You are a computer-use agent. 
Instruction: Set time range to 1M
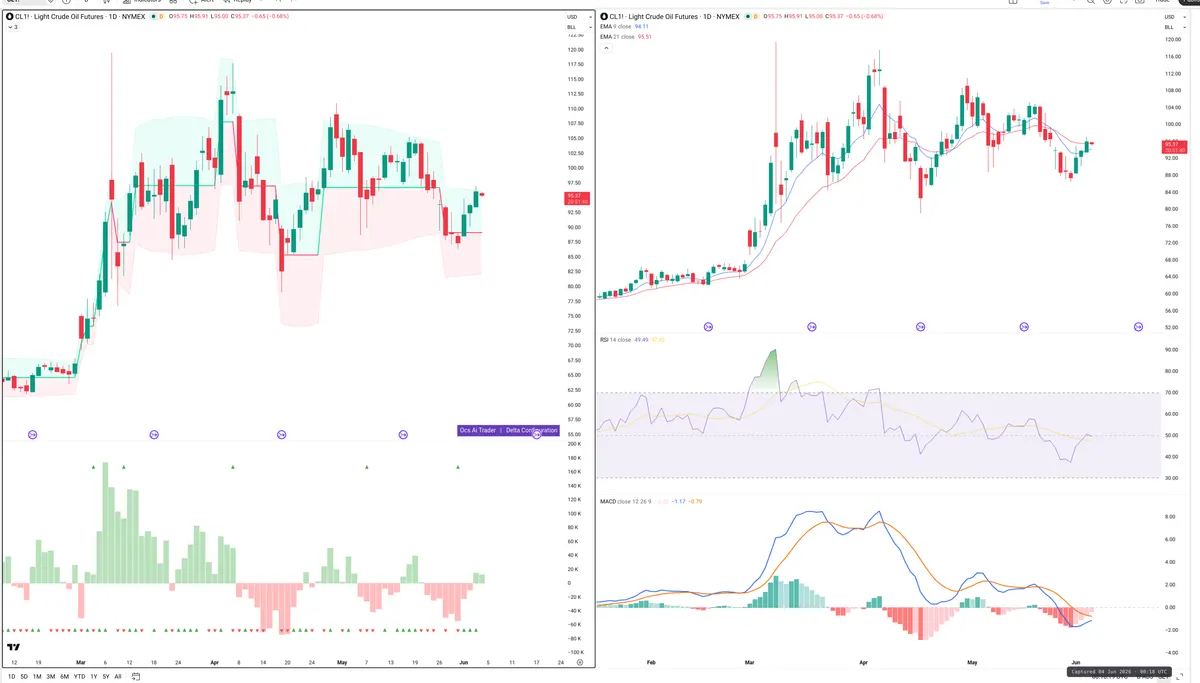point(37,677)
